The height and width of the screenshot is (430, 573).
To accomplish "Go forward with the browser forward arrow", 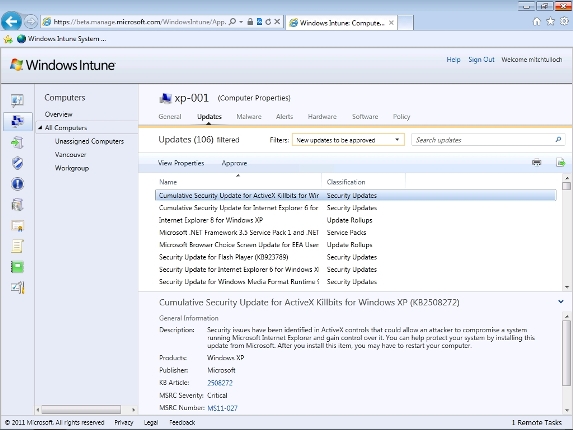I will (31, 22).
